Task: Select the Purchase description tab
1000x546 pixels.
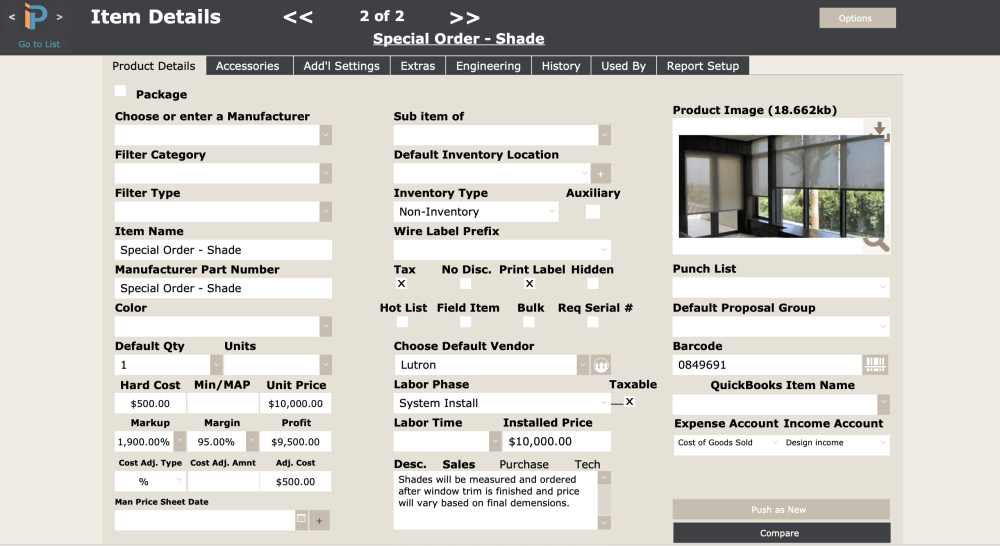Action: tap(524, 464)
